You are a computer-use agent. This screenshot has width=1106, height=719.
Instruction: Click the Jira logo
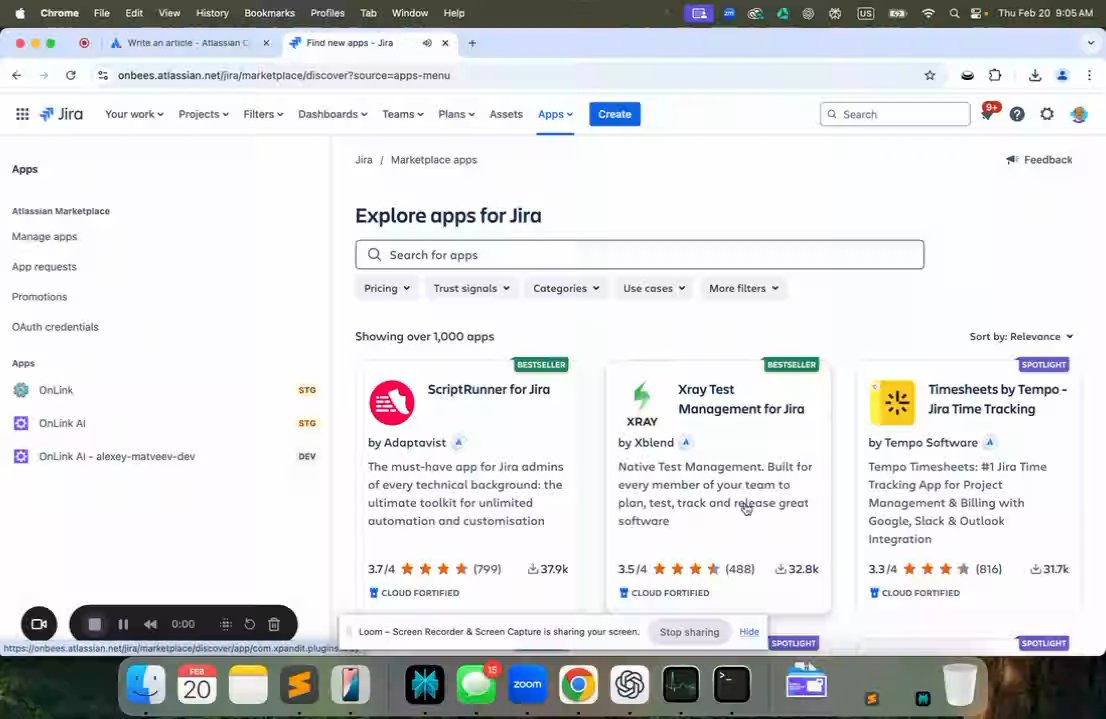coord(61,114)
